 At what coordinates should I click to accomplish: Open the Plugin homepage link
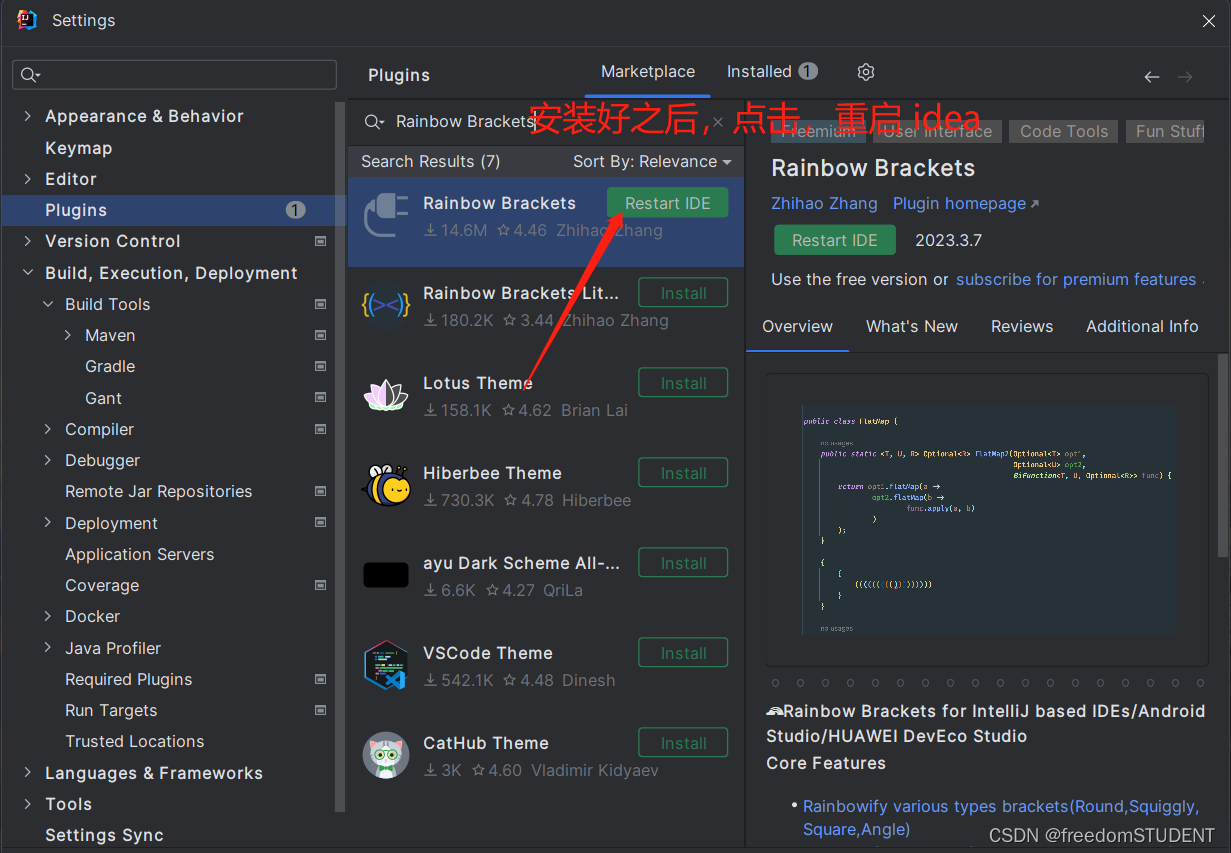[x=966, y=203]
